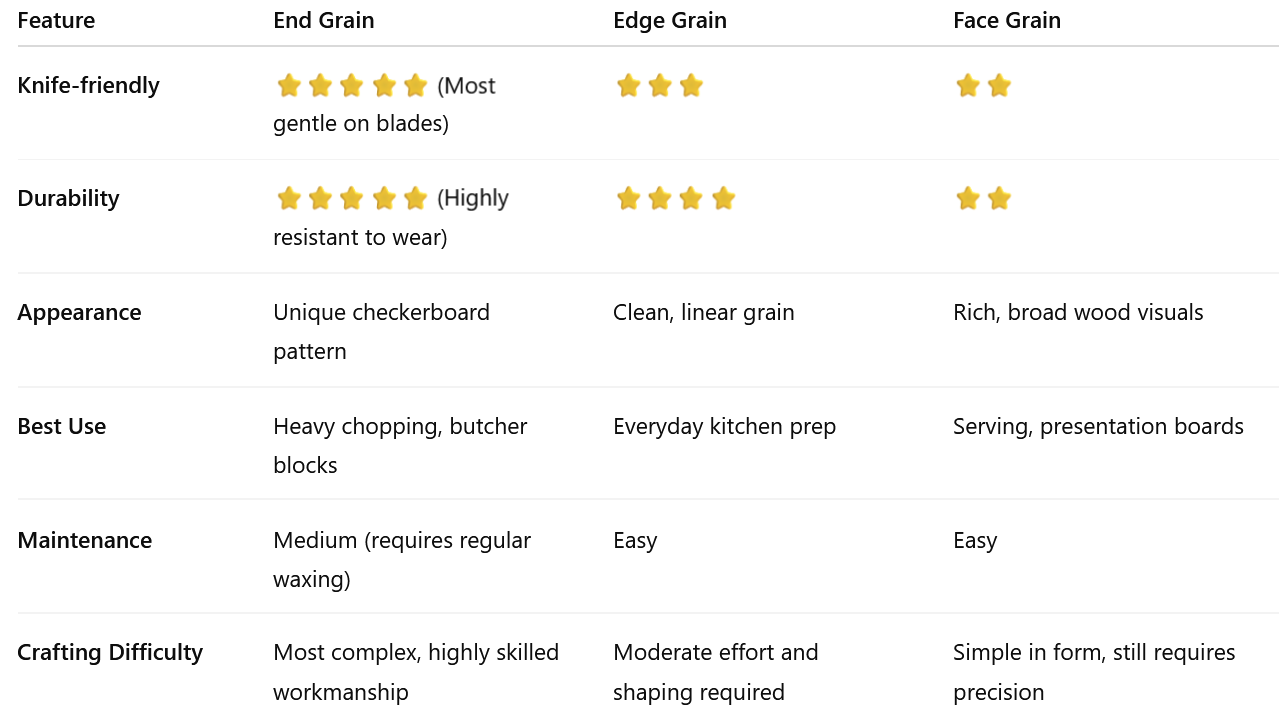The image size is (1282, 727).
Task: Click the third star in Edge Grain Knife-friendly rating
Action: 691,86
